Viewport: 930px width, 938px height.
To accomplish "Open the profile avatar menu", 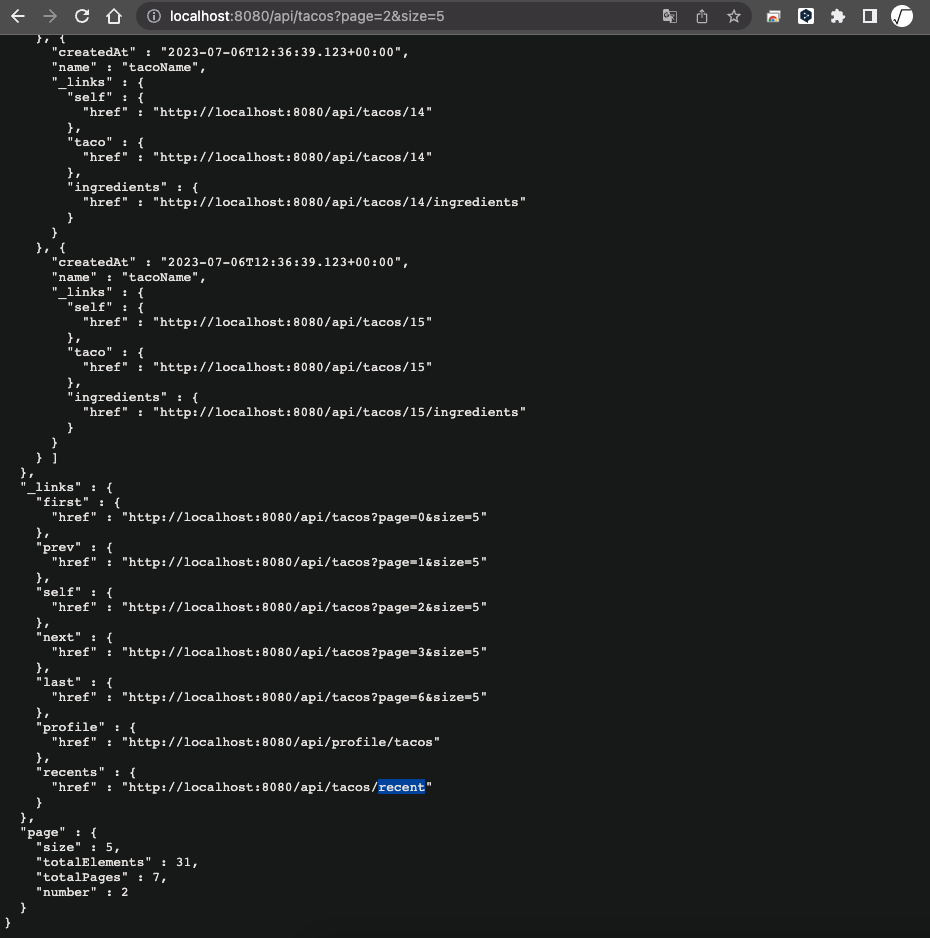I will (902, 16).
